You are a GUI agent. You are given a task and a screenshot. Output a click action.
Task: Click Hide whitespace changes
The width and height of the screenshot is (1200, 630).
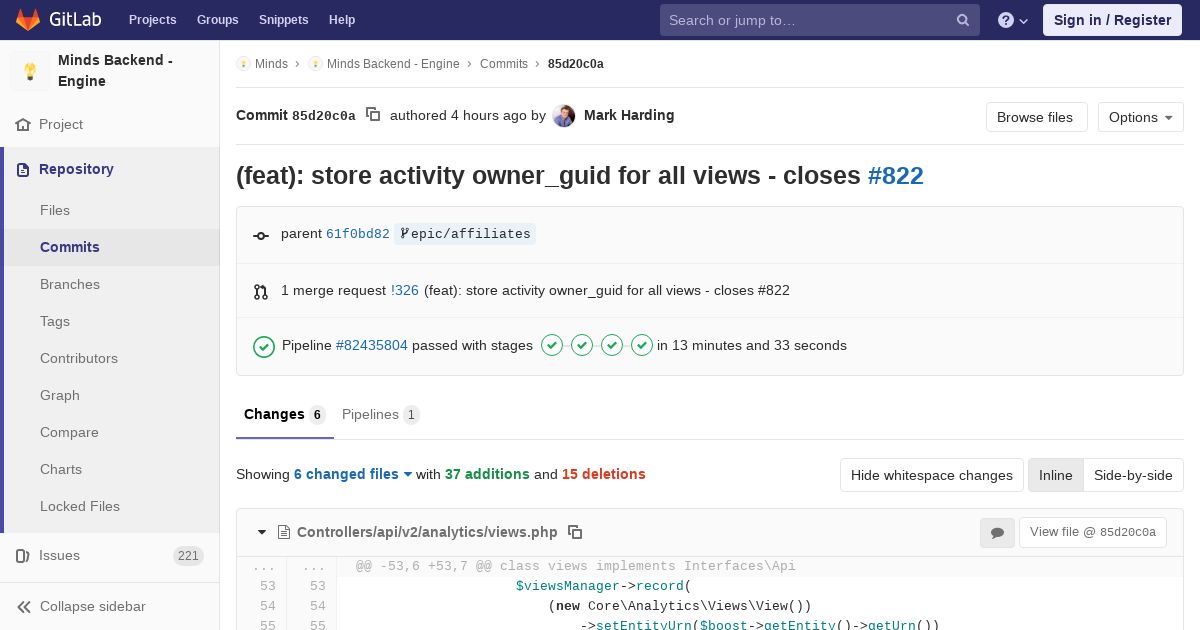point(932,475)
